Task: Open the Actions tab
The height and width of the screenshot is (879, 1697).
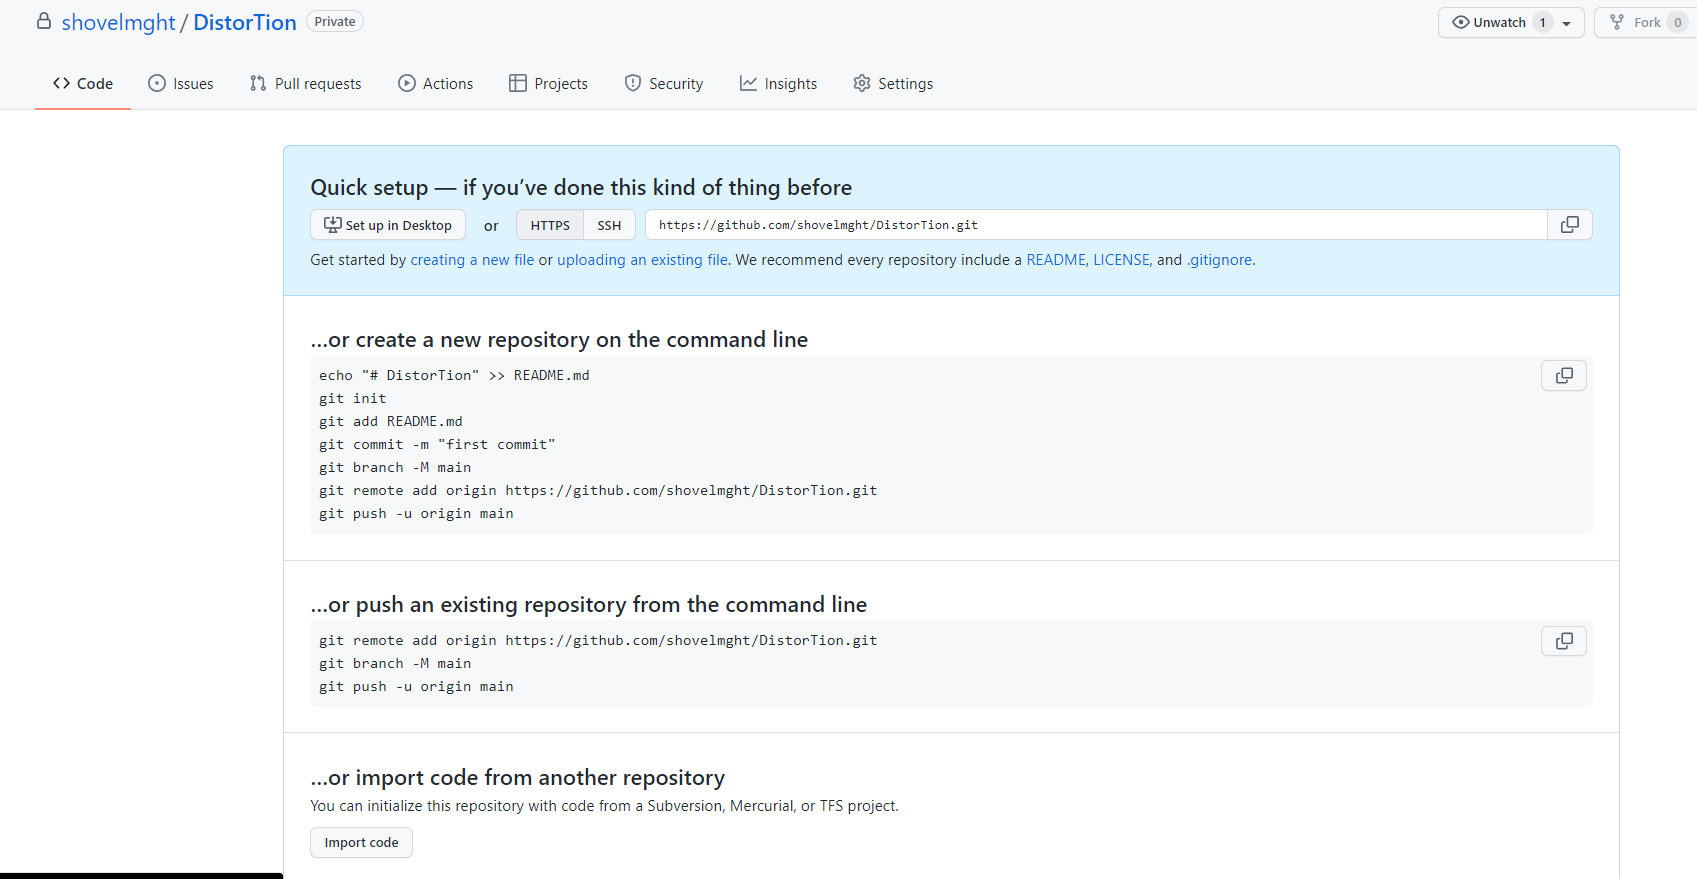Action: tap(436, 84)
